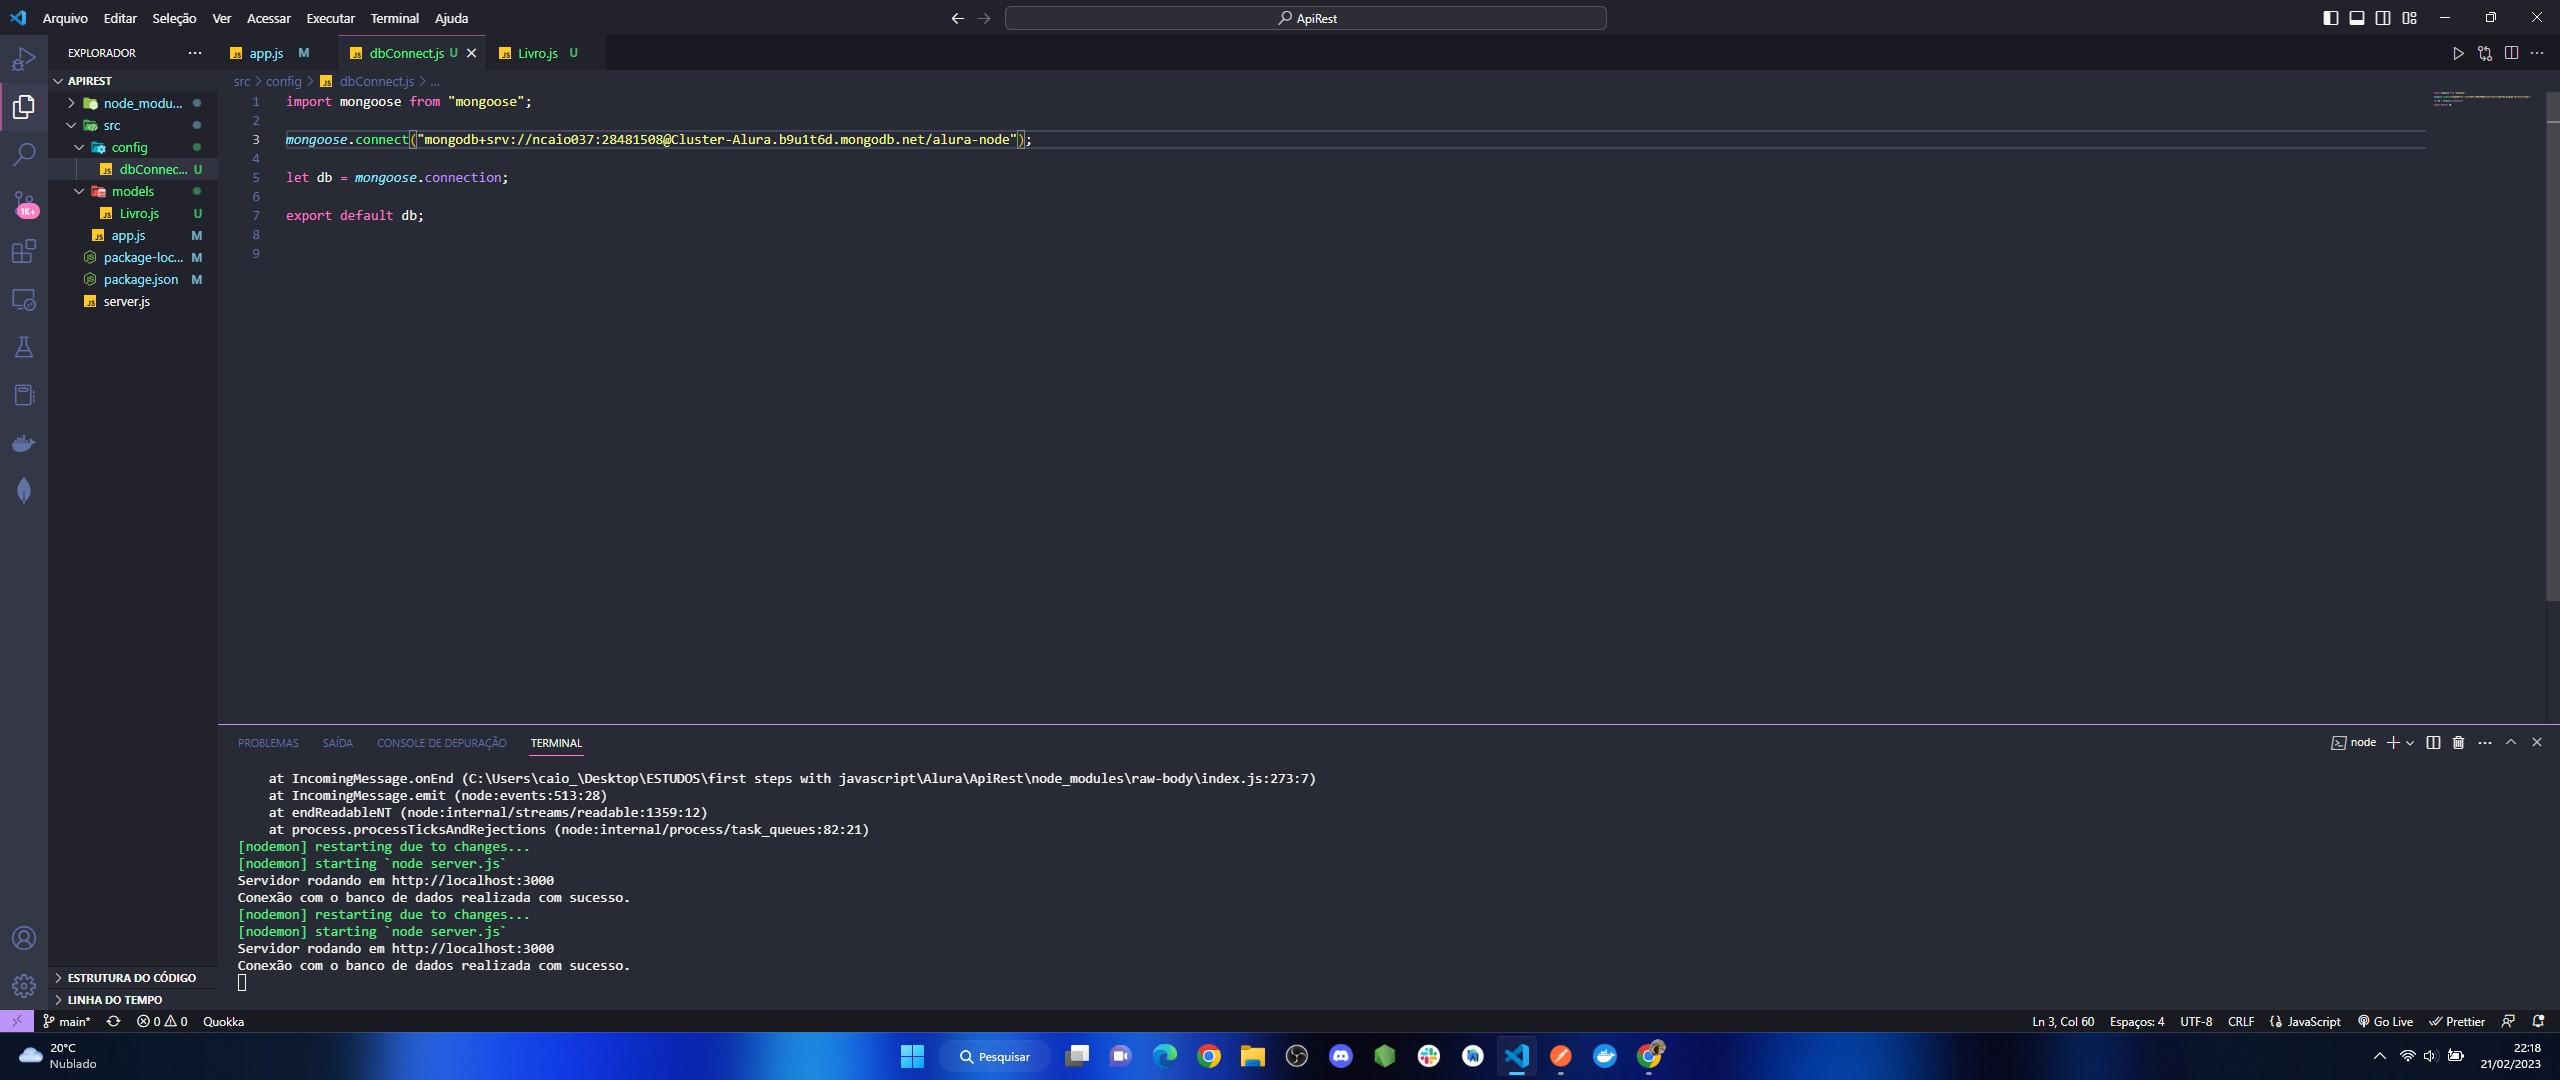Screen dimensions: 2560x1080
Task: Expand Estrutura do Código section
Action: [133, 978]
